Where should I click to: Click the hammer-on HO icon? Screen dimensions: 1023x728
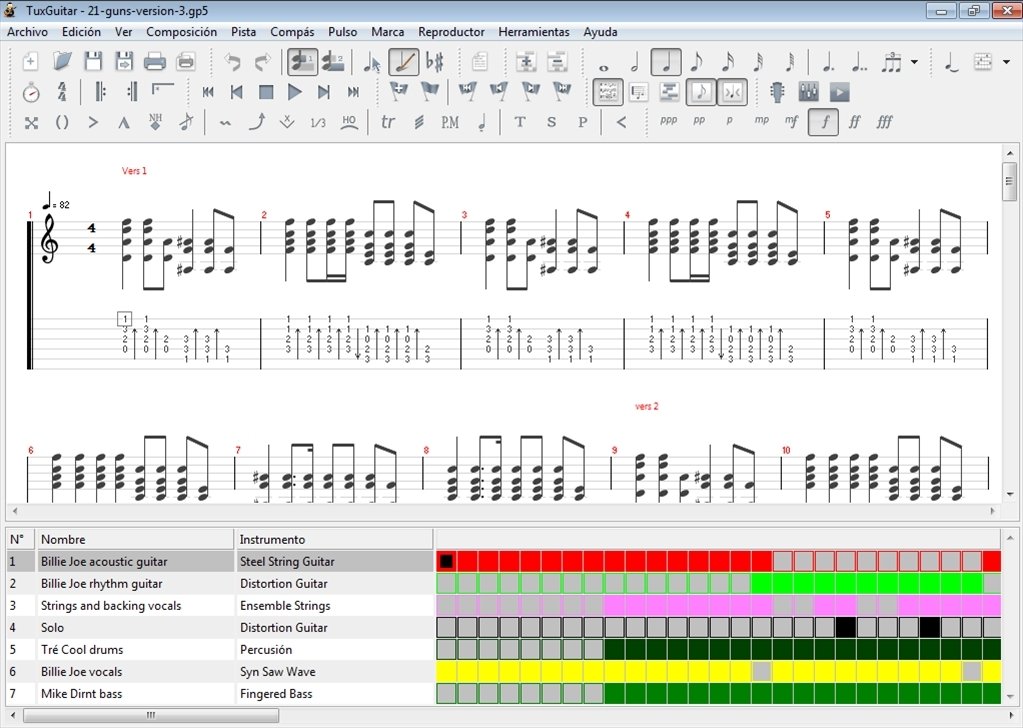350,122
